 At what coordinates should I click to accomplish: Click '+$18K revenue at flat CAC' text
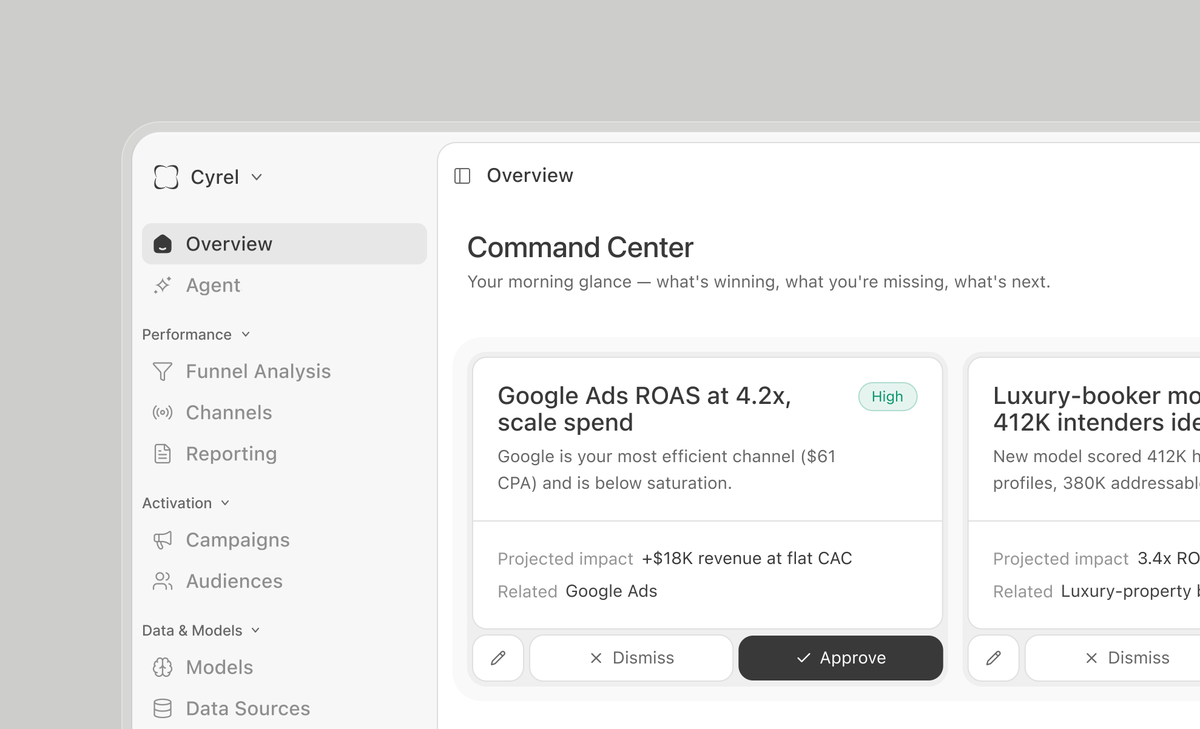pos(747,558)
